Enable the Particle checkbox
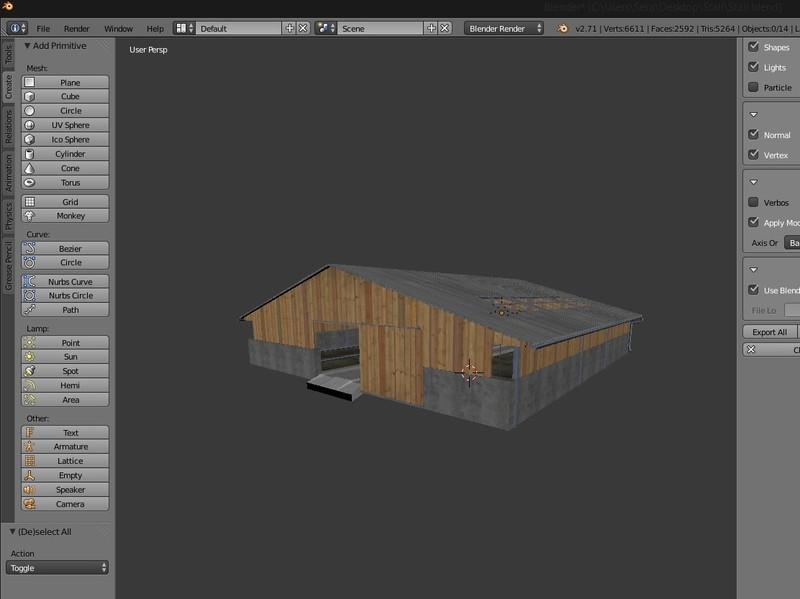The width and height of the screenshot is (800, 599). click(x=754, y=87)
